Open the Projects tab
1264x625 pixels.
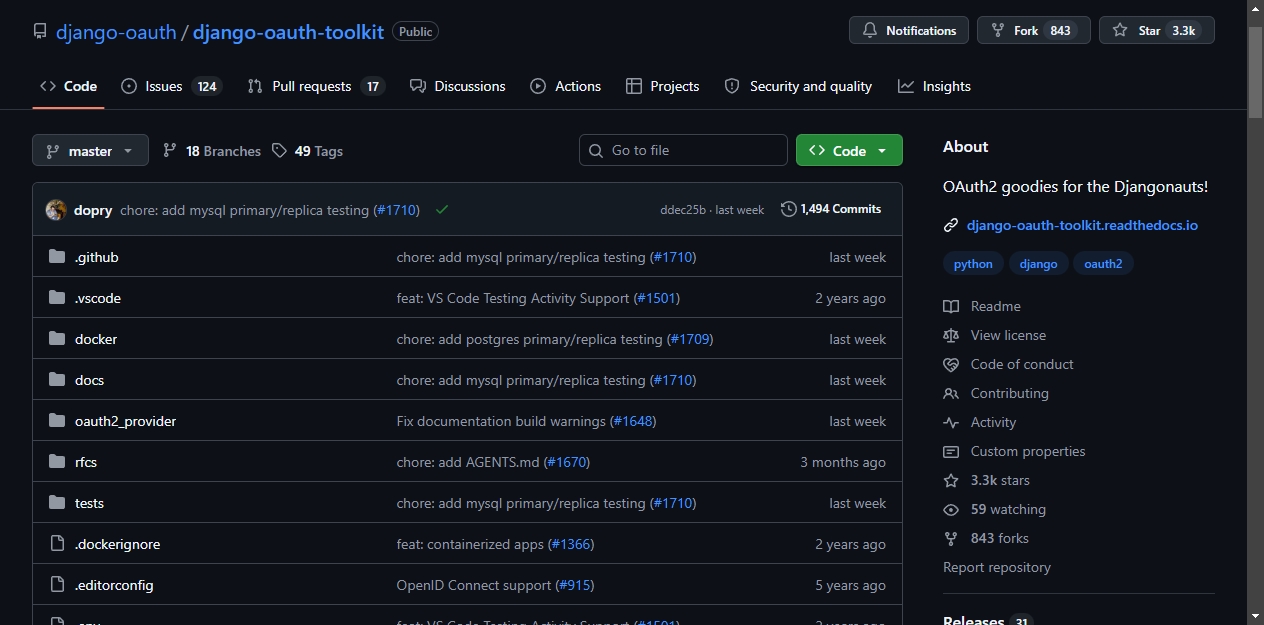[662, 86]
